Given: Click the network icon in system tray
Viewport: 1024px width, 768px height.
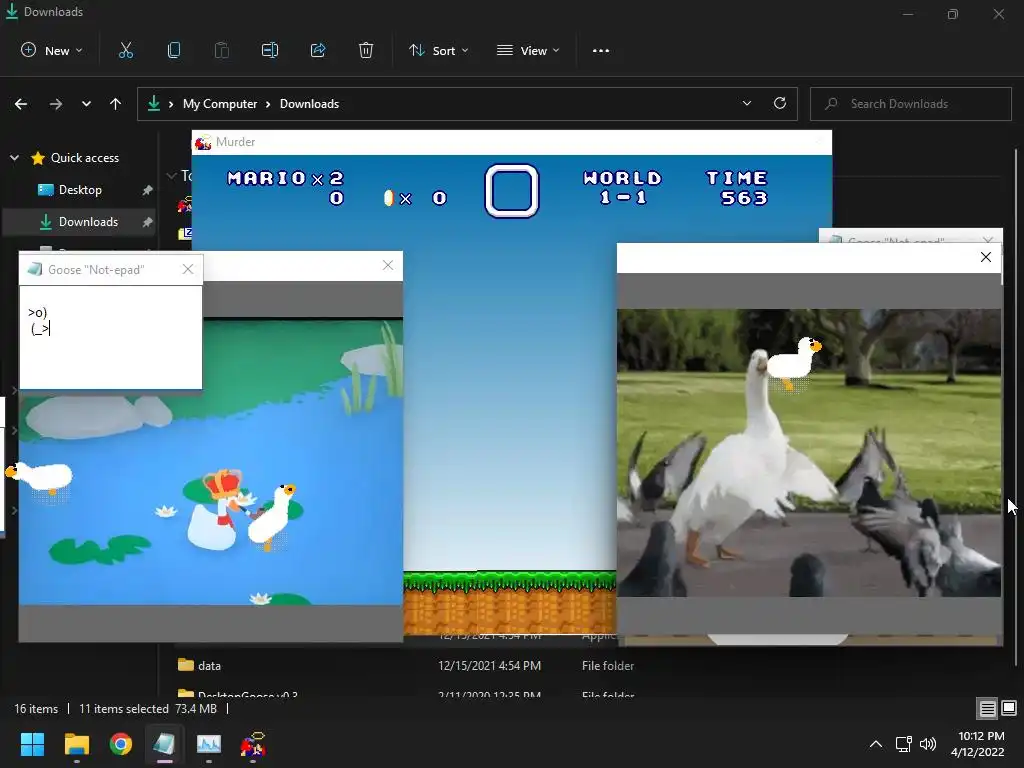Looking at the screenshot, I should (903, 744).
